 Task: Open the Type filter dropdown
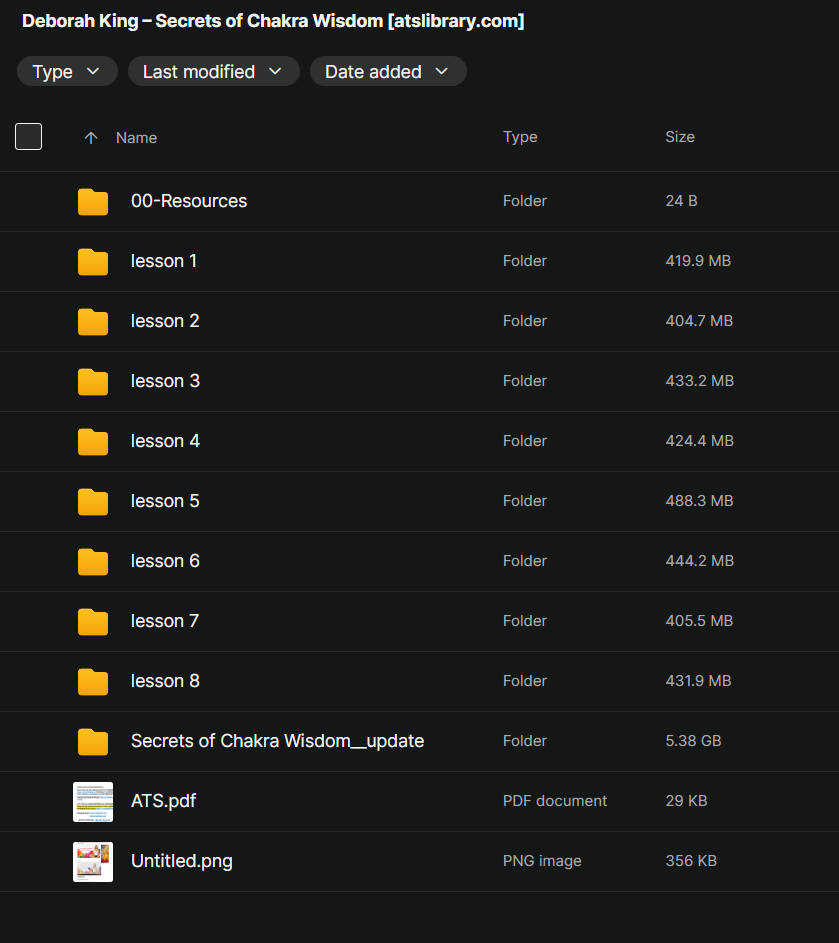[x=67, y=72]
